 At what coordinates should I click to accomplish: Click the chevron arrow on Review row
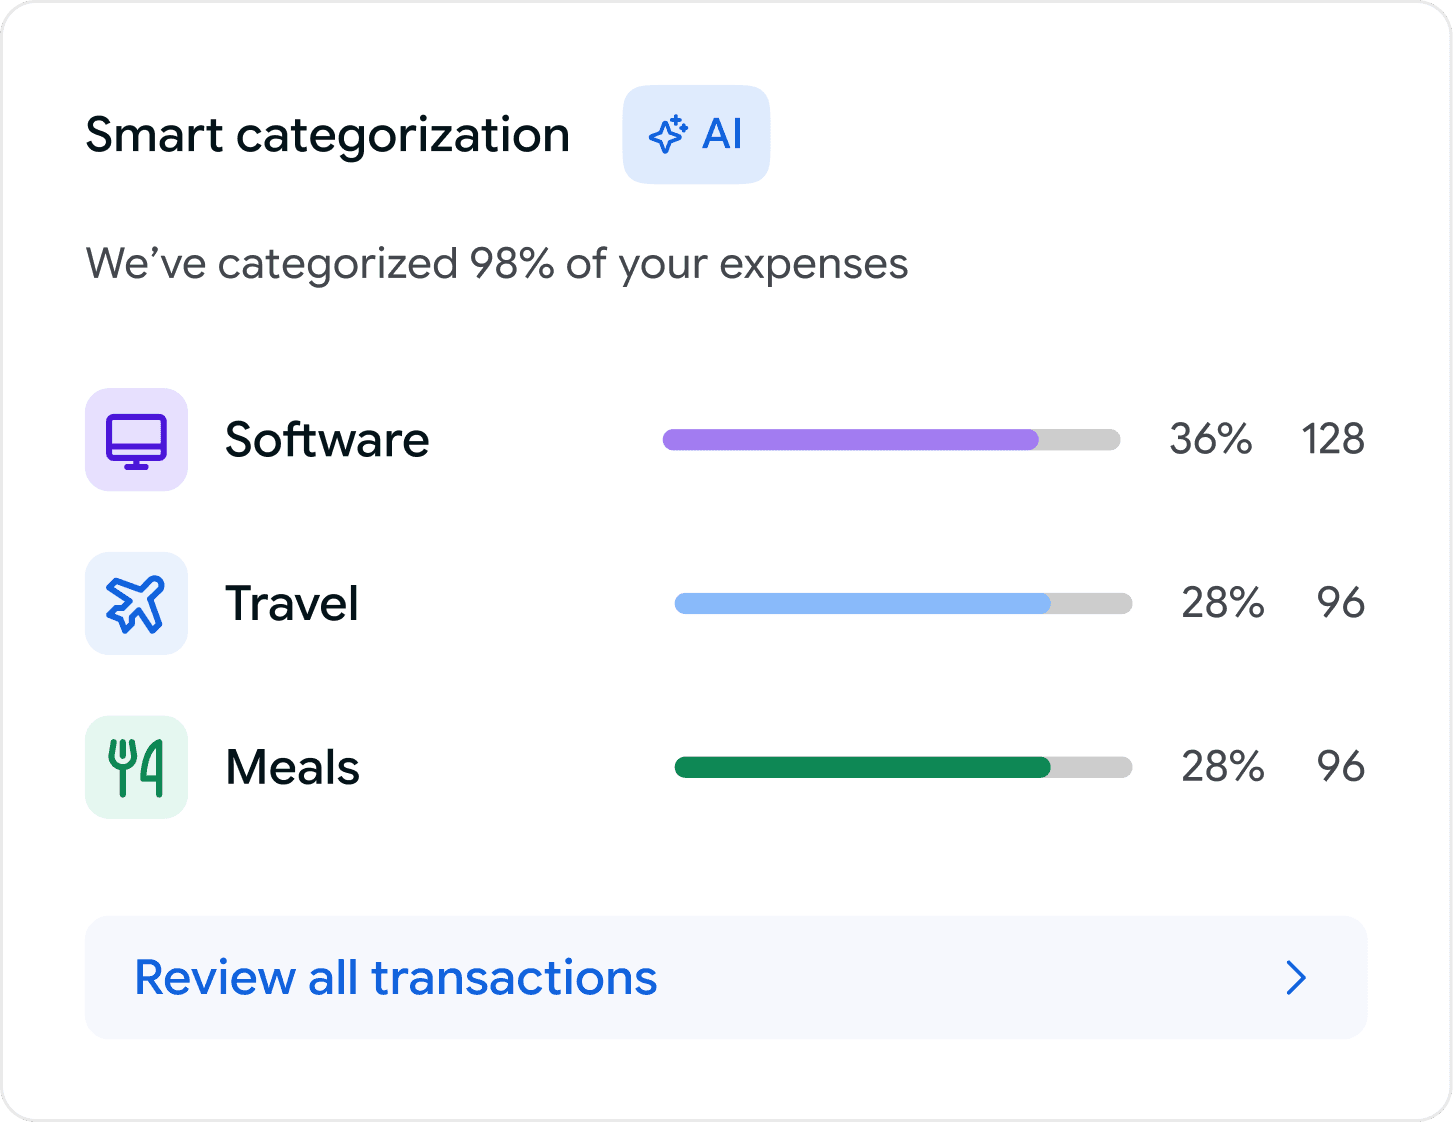[1296, 977]
